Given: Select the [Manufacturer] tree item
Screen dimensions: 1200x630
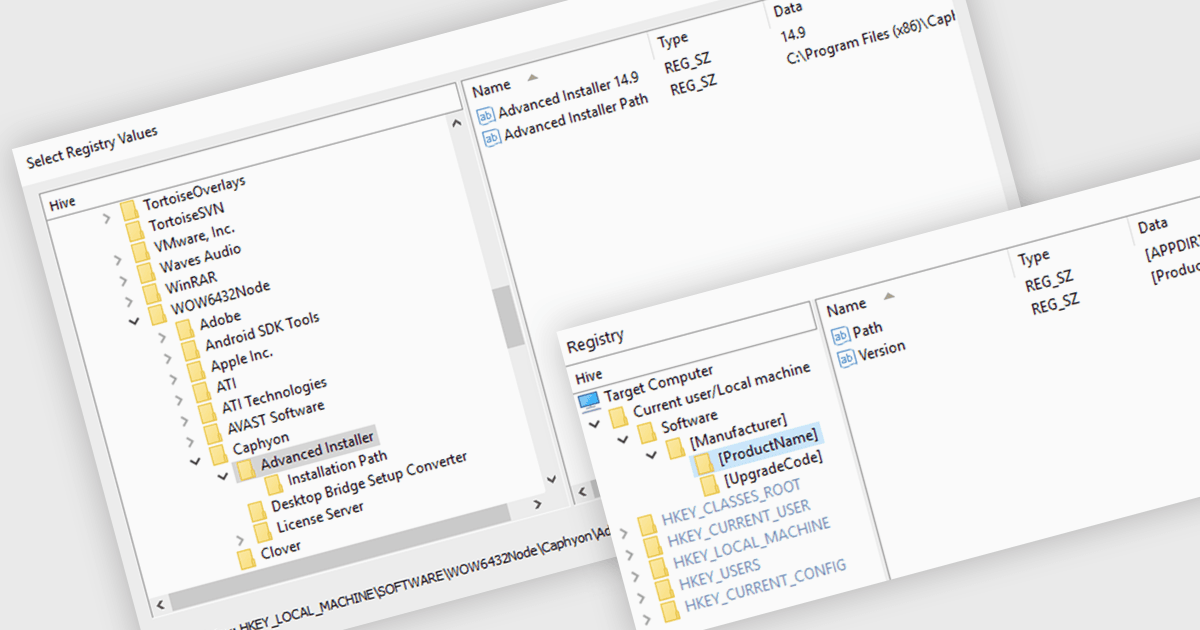Looking at the screenshot, I should 738,431.
